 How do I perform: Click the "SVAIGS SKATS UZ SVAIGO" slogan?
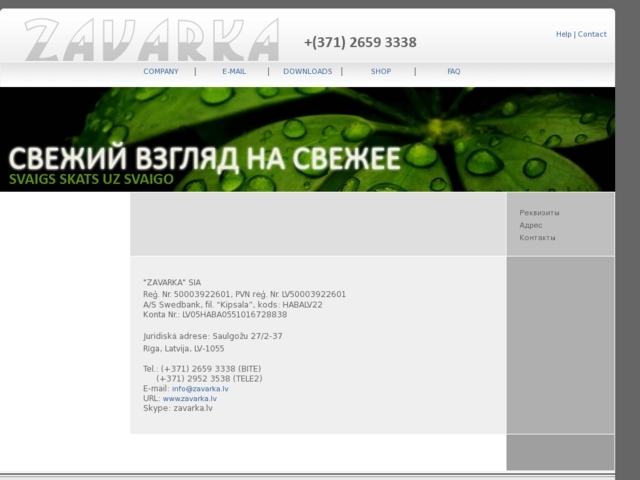[x=91, y=179]
